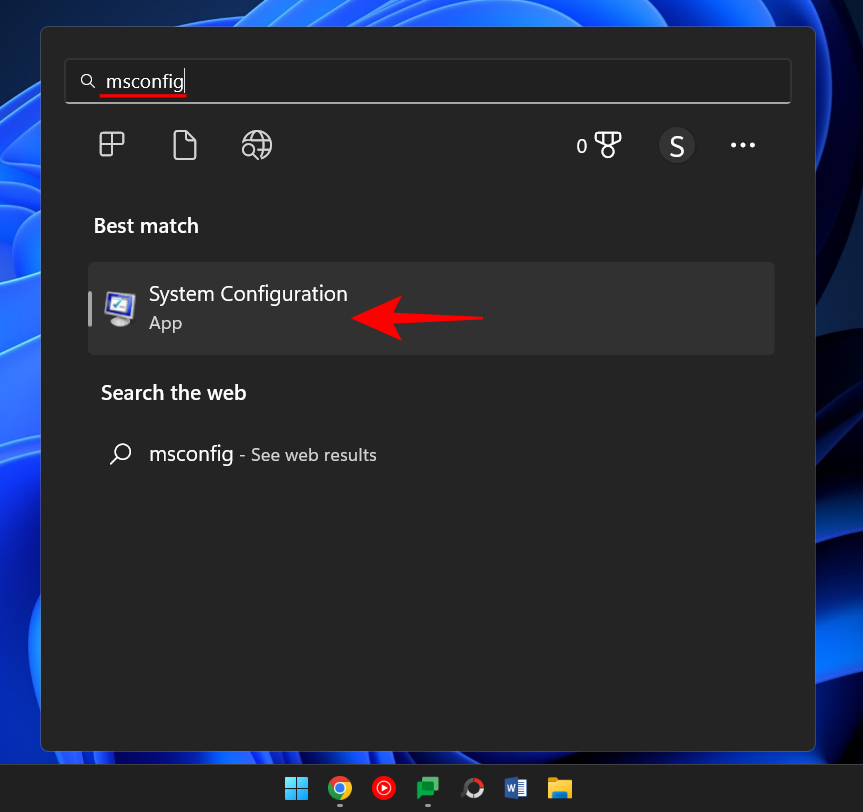Open the ellipsis more options menu
This screenshot has width=863, height=812.
743,145
